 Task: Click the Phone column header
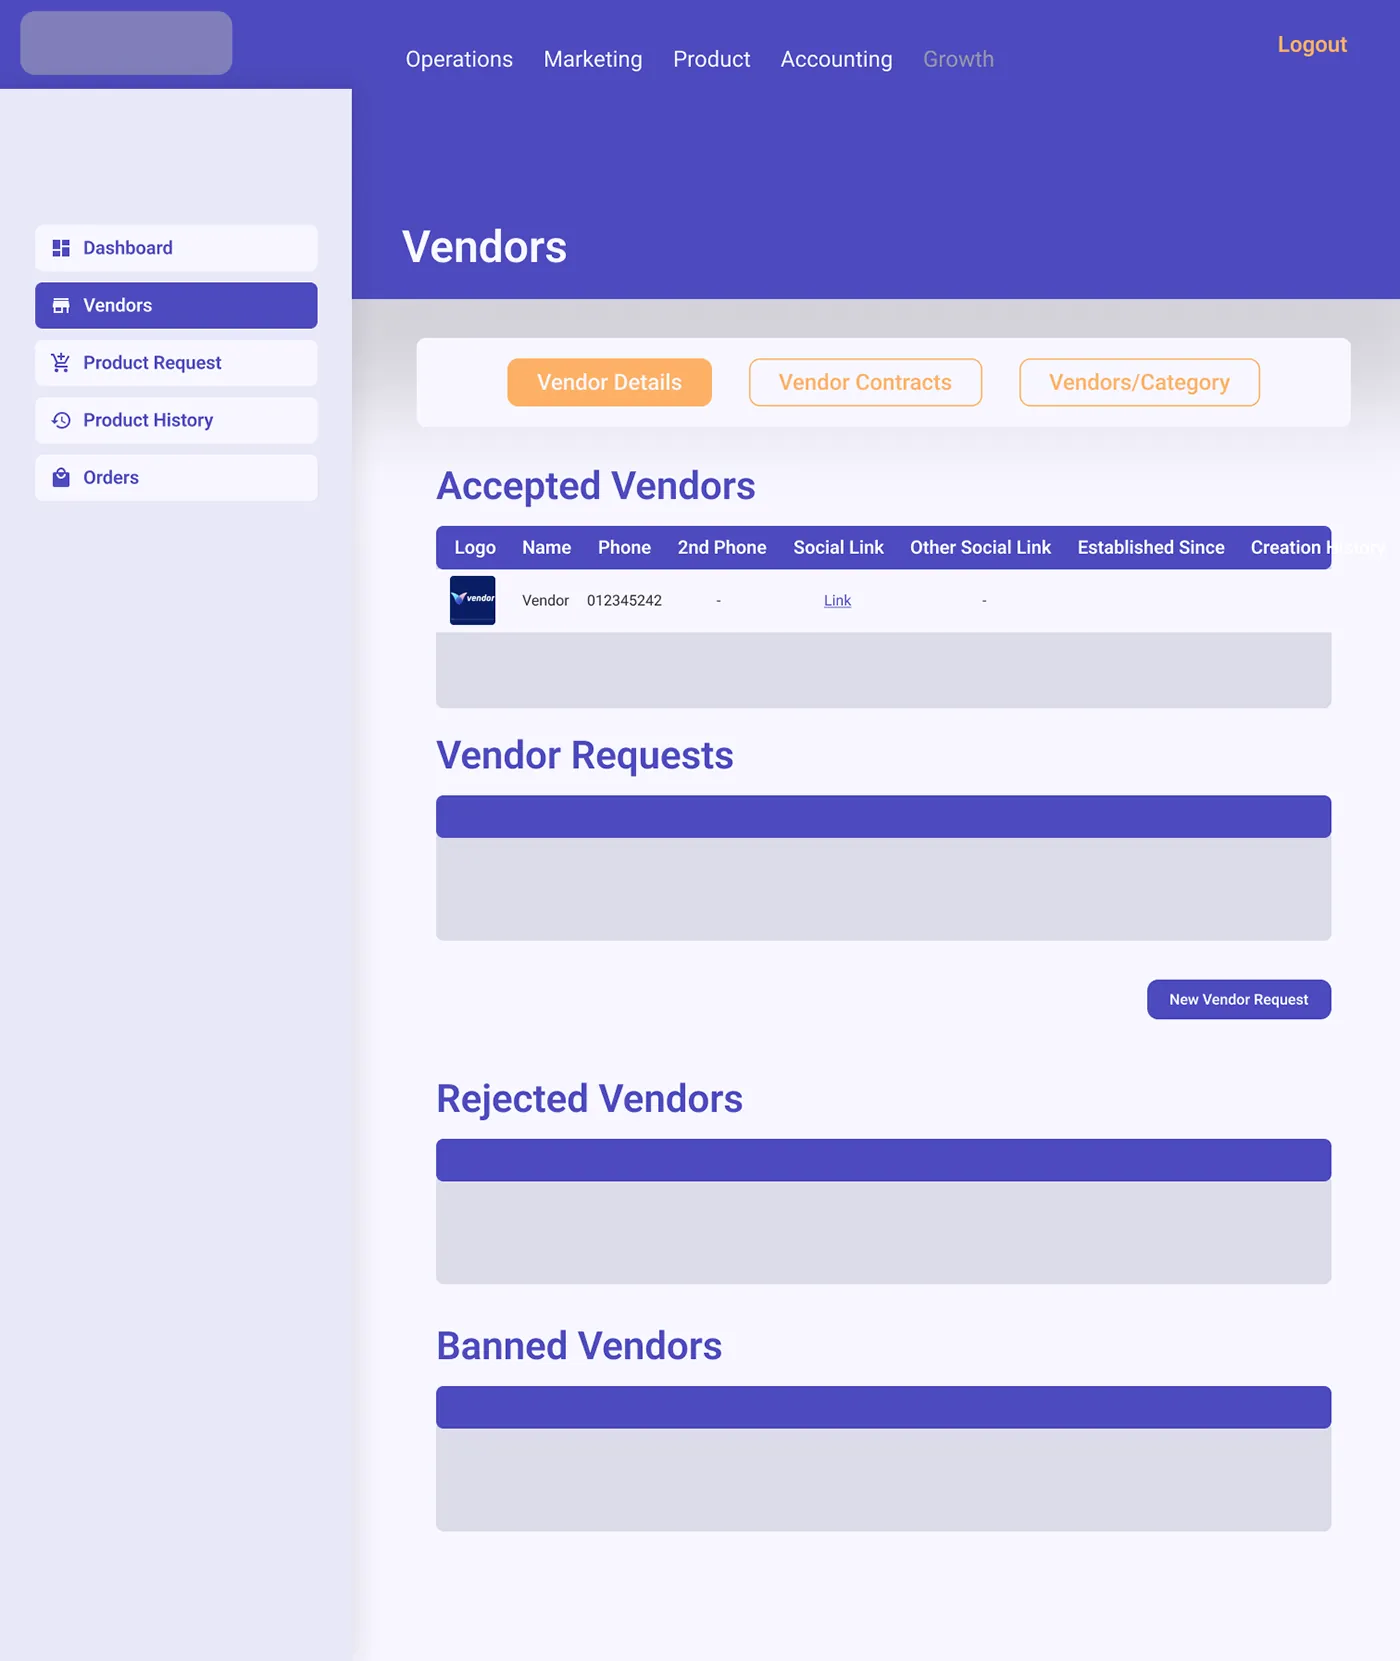[624, 547]
